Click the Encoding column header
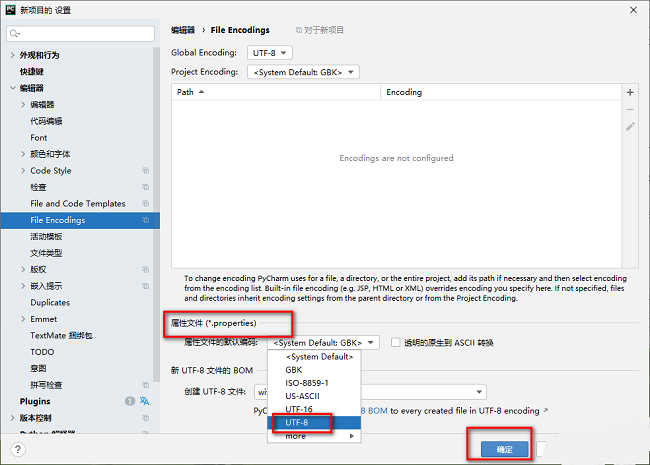The image size is (650, 465). 501,92
